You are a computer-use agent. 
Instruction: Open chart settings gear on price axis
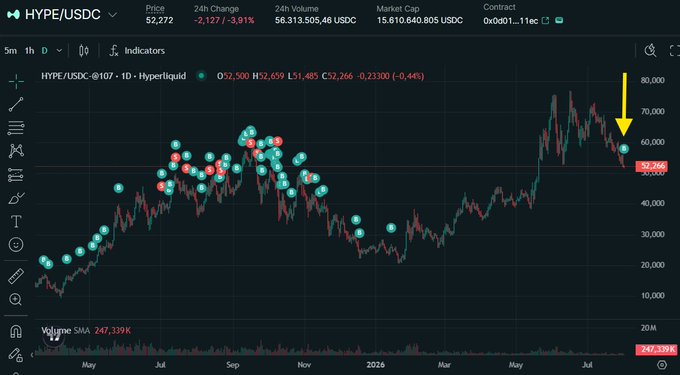pos(662,364)
